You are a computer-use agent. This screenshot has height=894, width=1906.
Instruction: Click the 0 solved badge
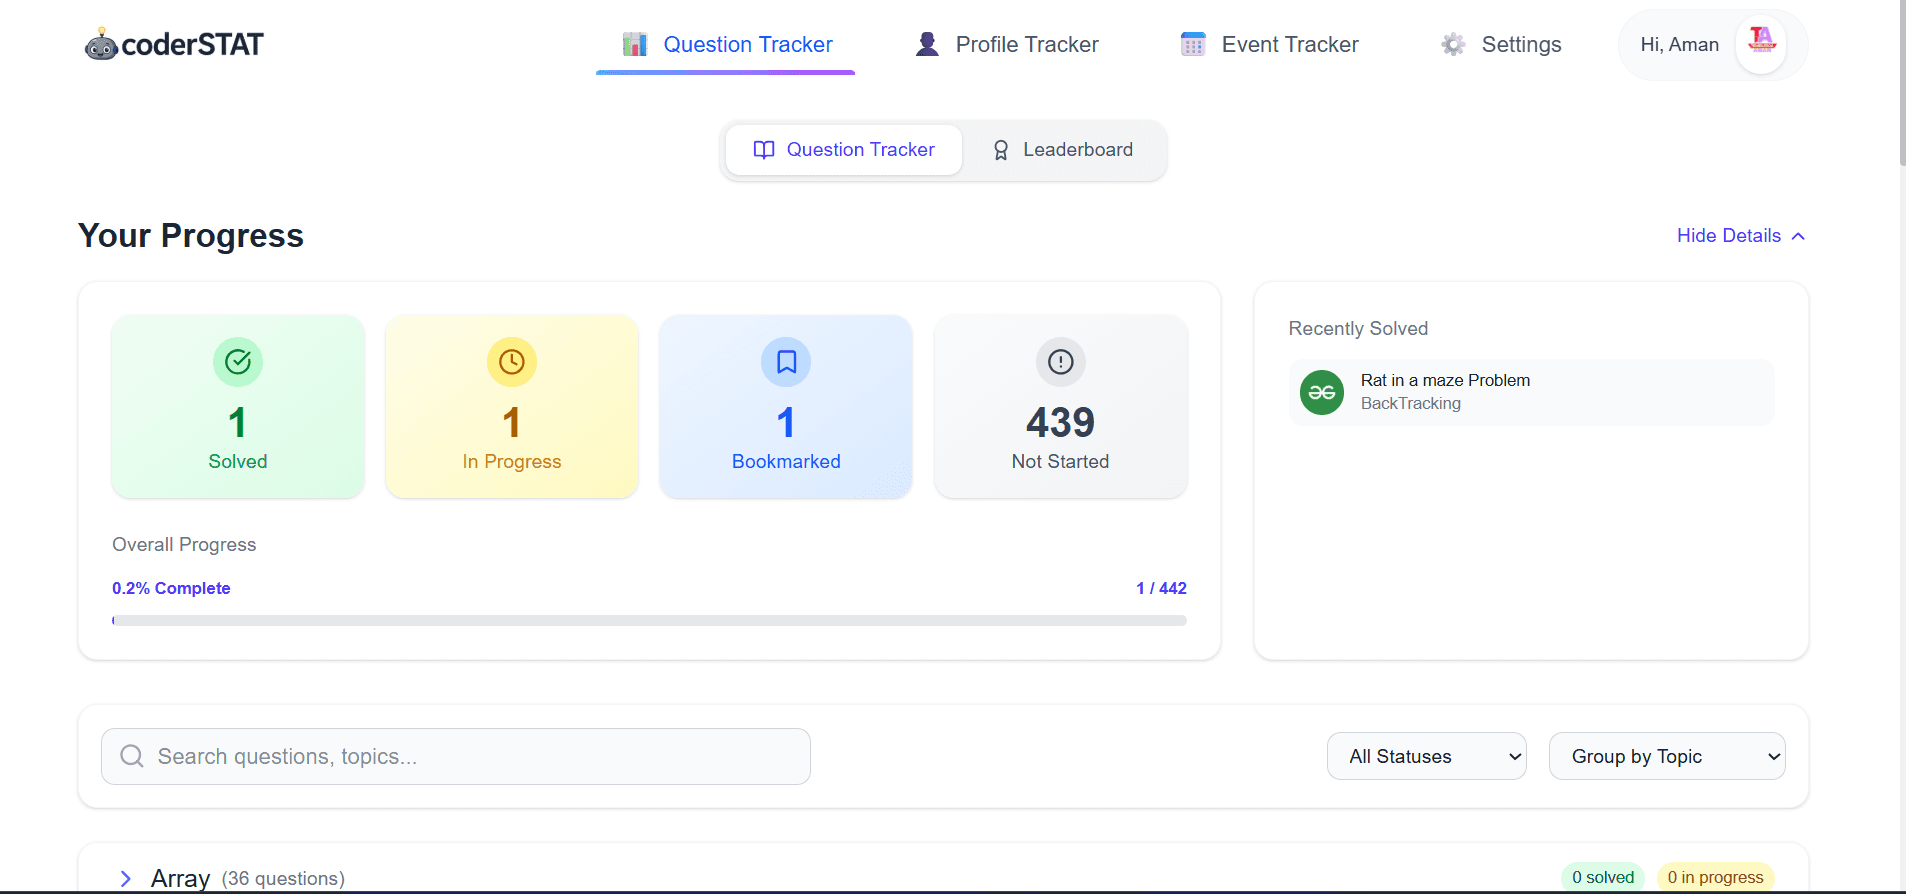click(x=1603, y=877)
